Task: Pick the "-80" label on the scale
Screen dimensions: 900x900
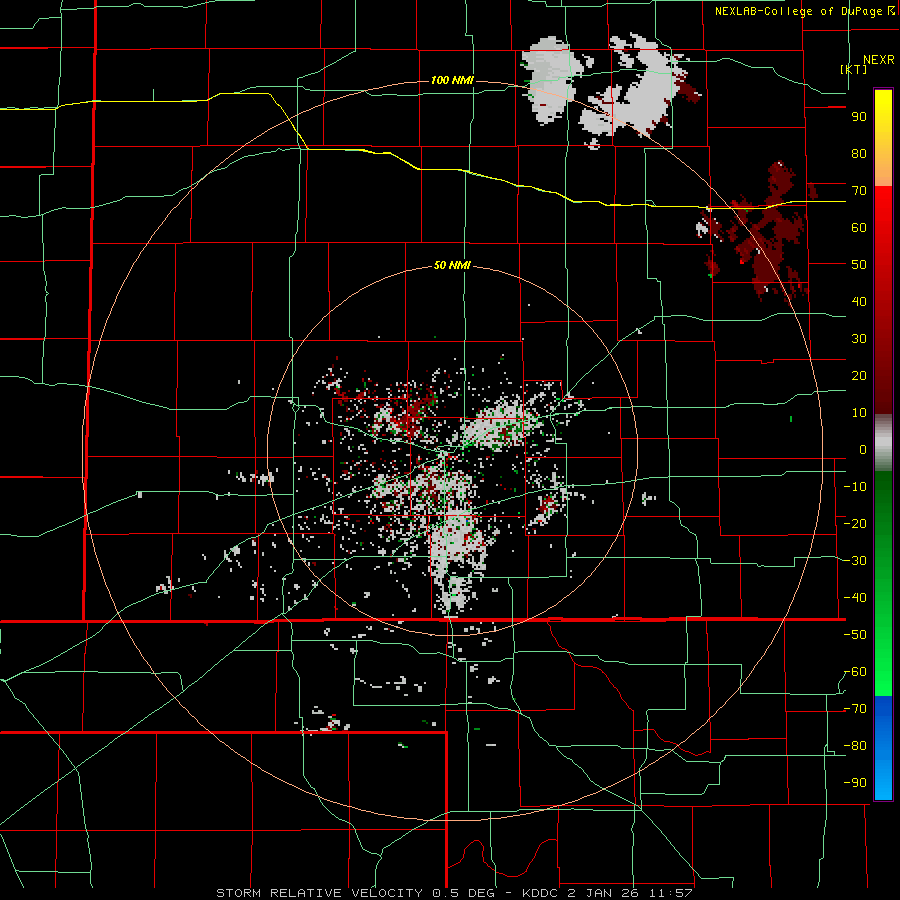Action: pos(855,746)
